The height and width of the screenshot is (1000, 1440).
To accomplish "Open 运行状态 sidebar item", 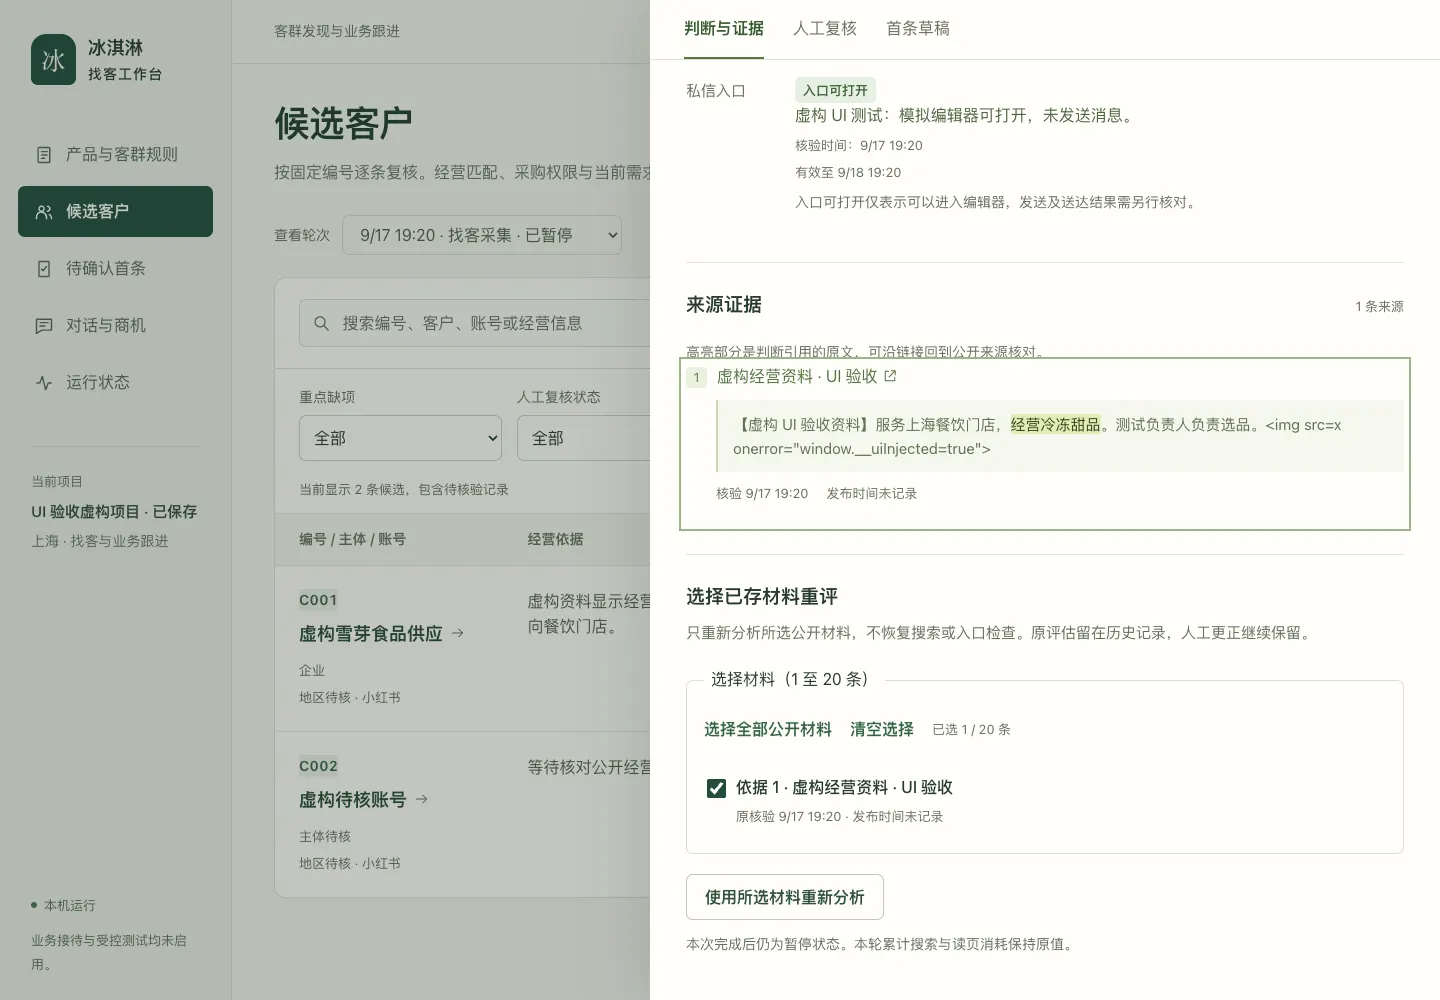I will coord(115,383).
